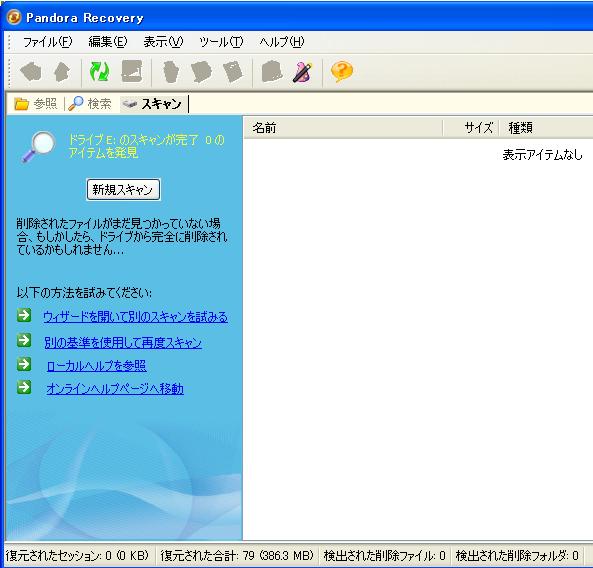
Task: Click the Up/Home arrow toolbar icon
Action: coord(62,71)
